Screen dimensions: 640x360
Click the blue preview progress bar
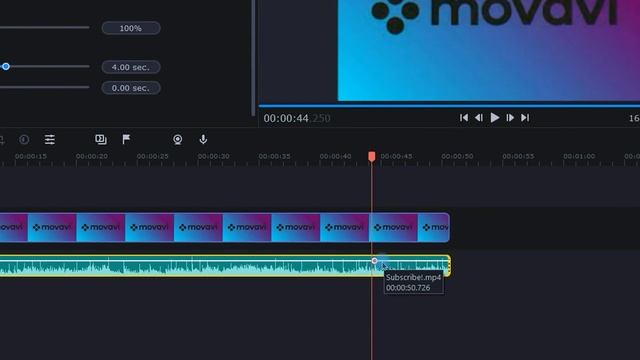click(x=449, y=106)
